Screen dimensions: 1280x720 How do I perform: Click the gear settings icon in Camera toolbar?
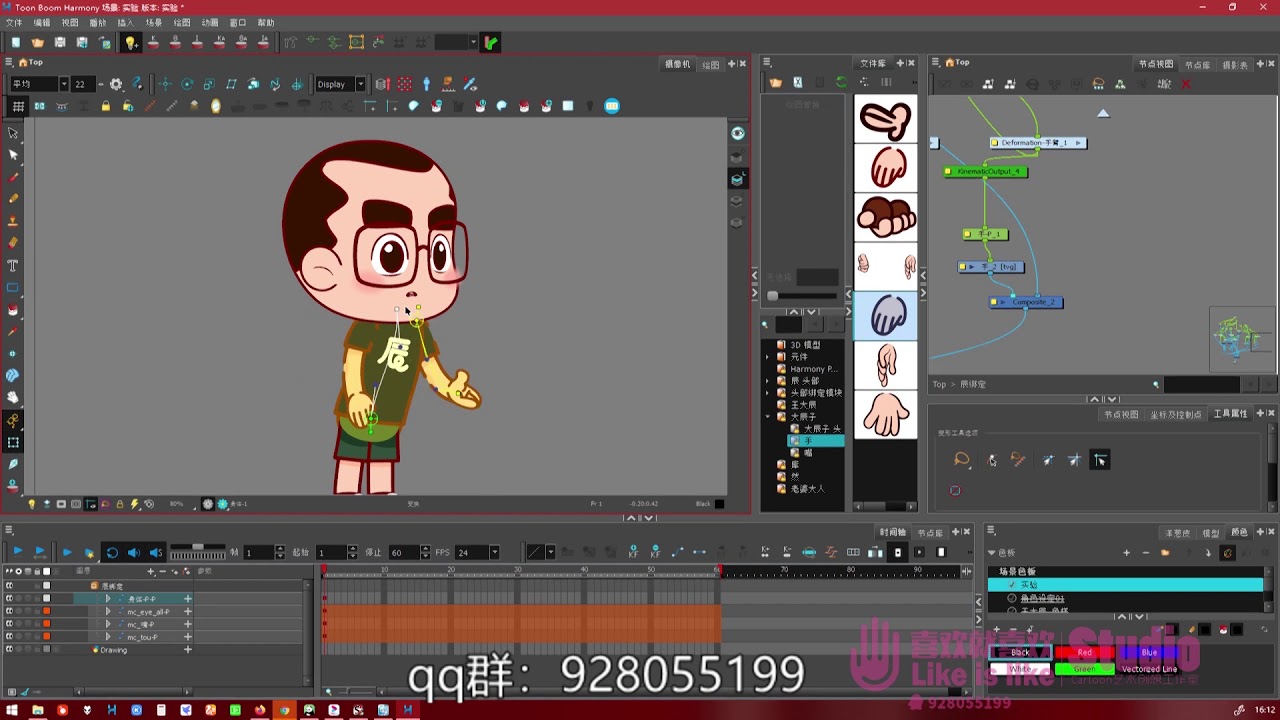[116, 84]
